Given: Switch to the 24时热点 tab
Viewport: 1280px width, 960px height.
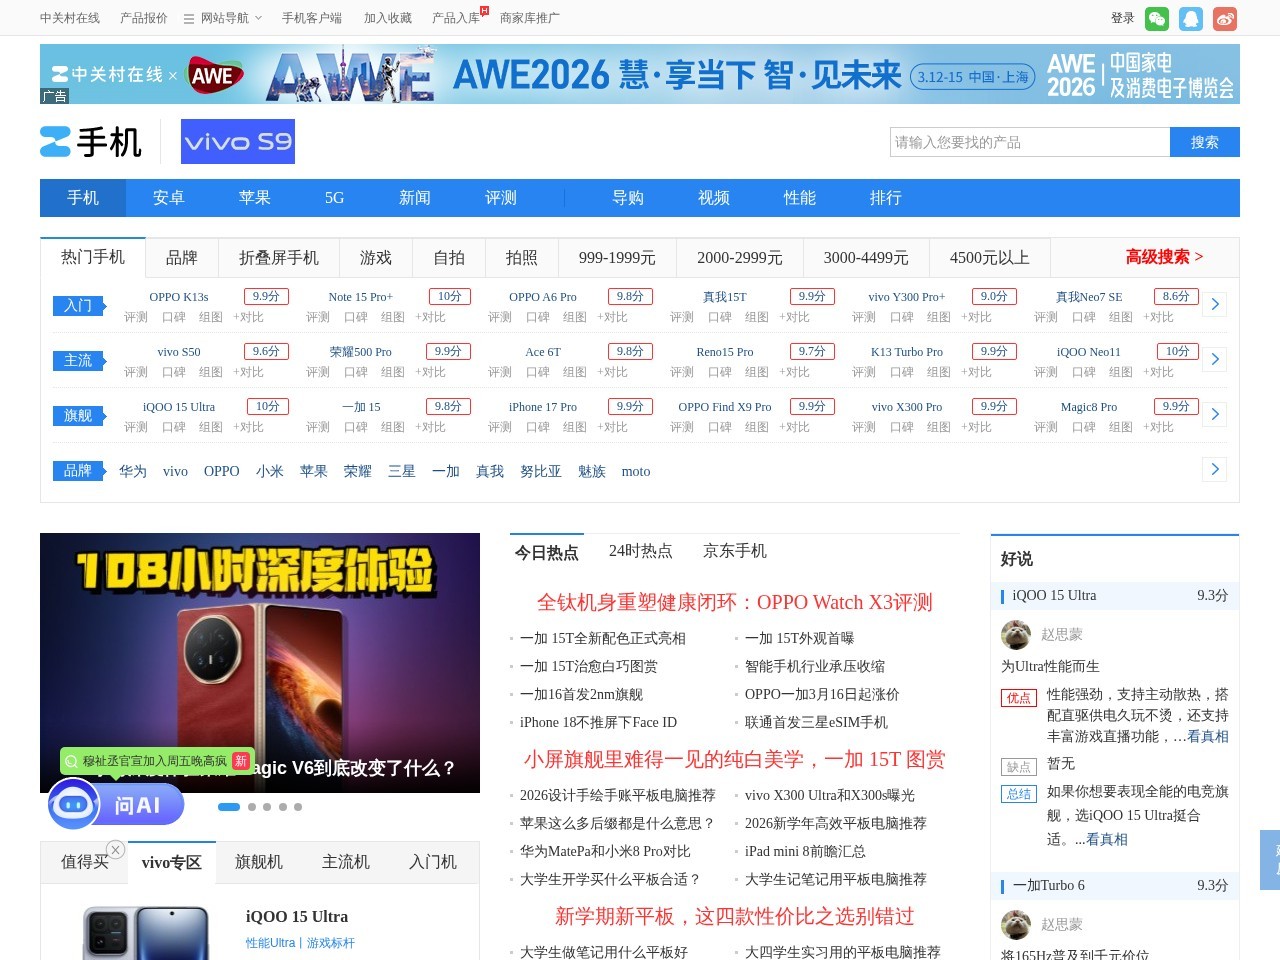Looking at the screenshot, I should point(640,551).
